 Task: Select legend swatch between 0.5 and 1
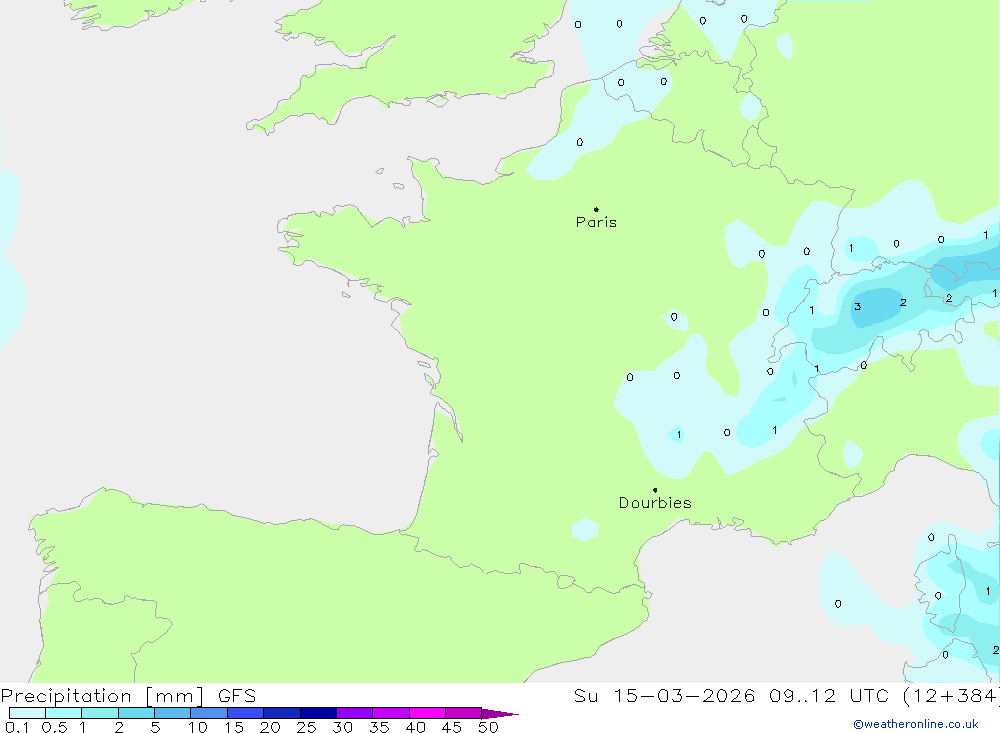coord(64,713)
